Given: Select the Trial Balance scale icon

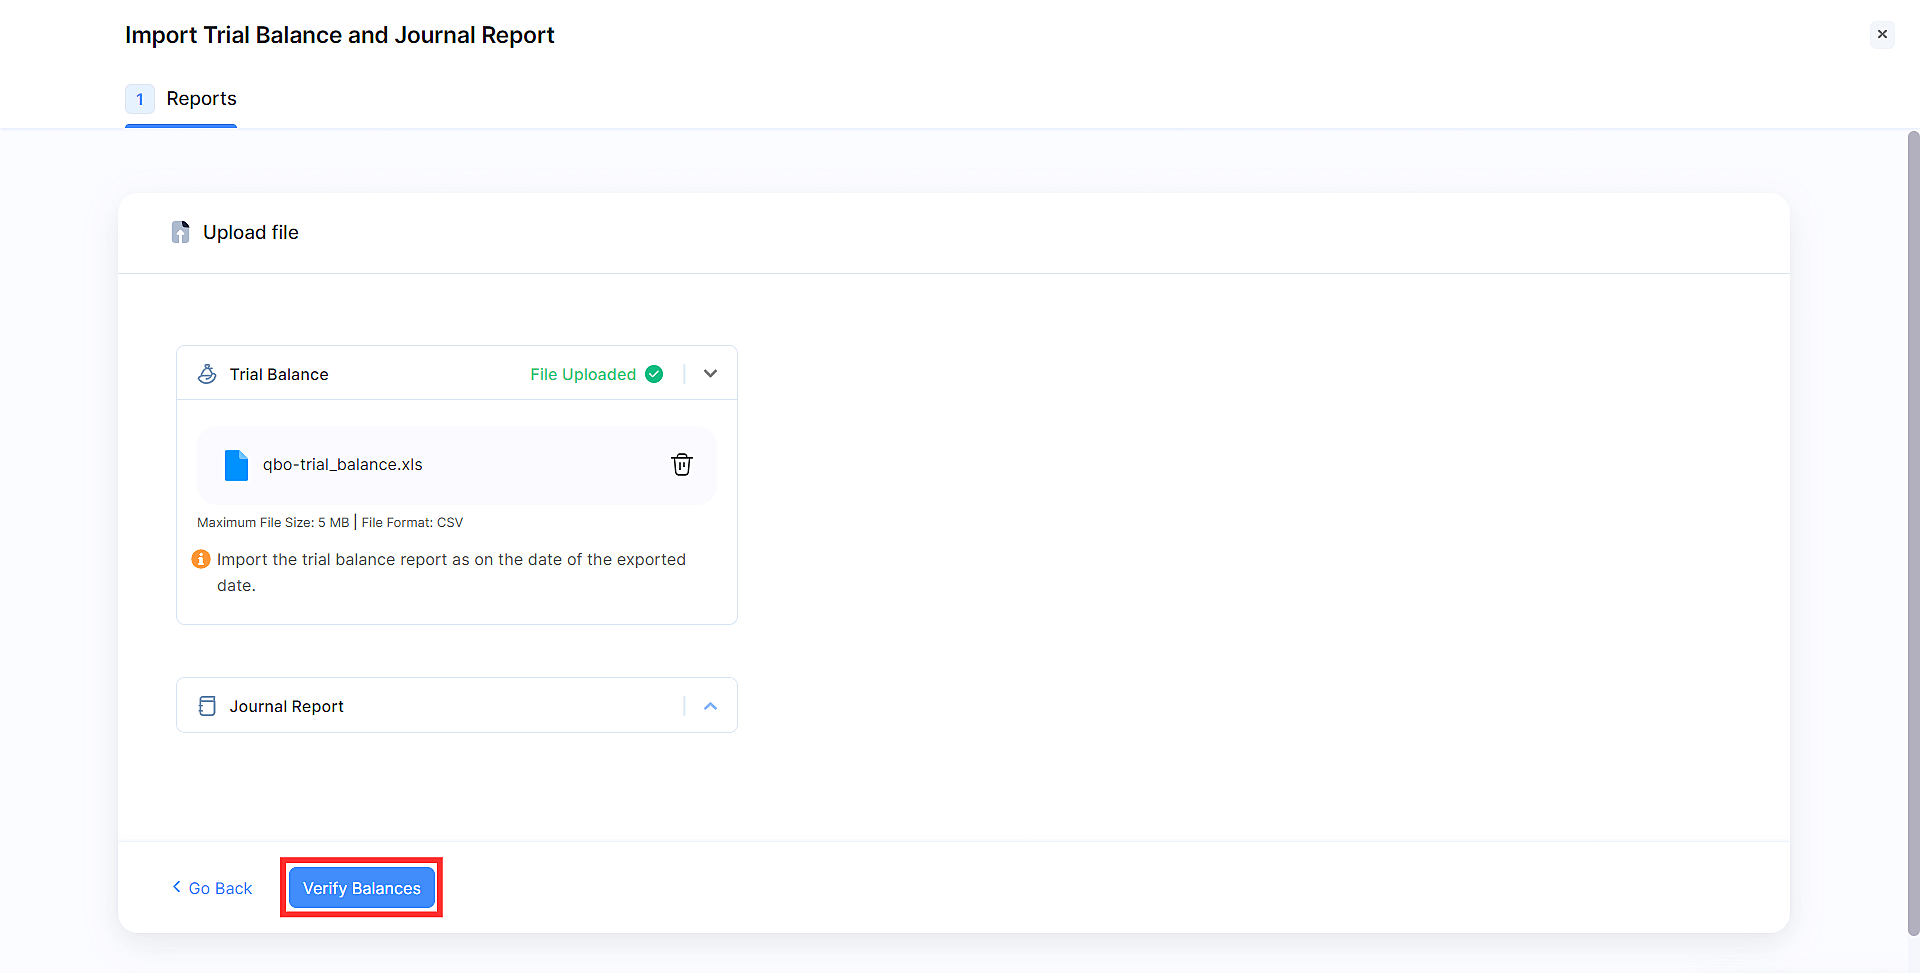Looking at the screenshot, I should 206,374.
